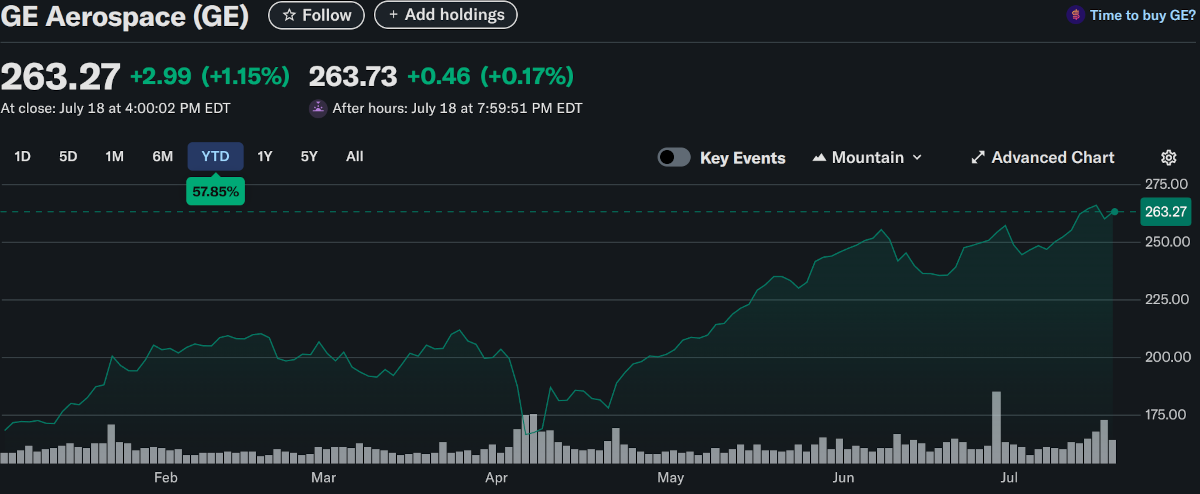
Task: Click the closing price 263.27 headline
Action: click(x=61, y=76)
